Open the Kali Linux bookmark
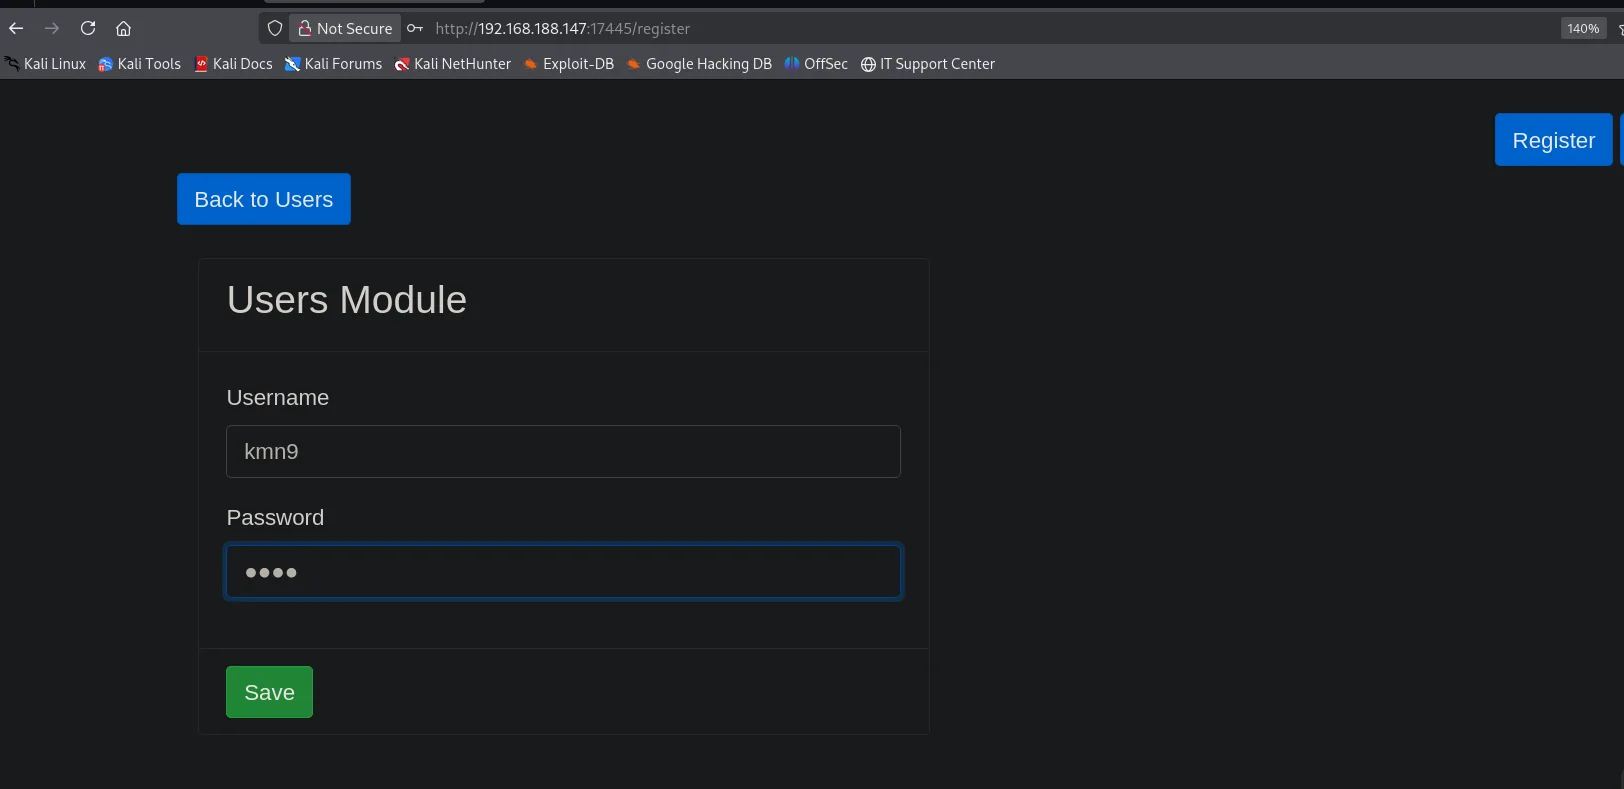The width and height of the screenshot is (1624, 789). point(45,64)
